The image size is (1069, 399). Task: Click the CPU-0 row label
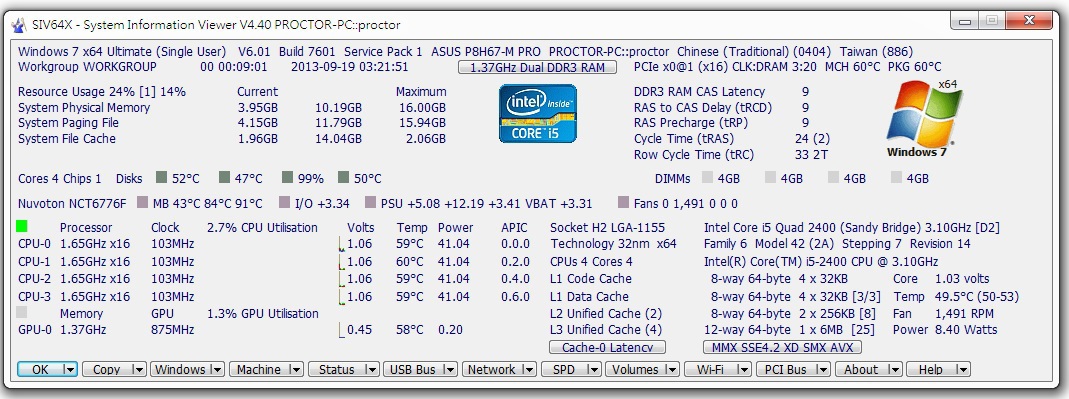pos(34,244)
